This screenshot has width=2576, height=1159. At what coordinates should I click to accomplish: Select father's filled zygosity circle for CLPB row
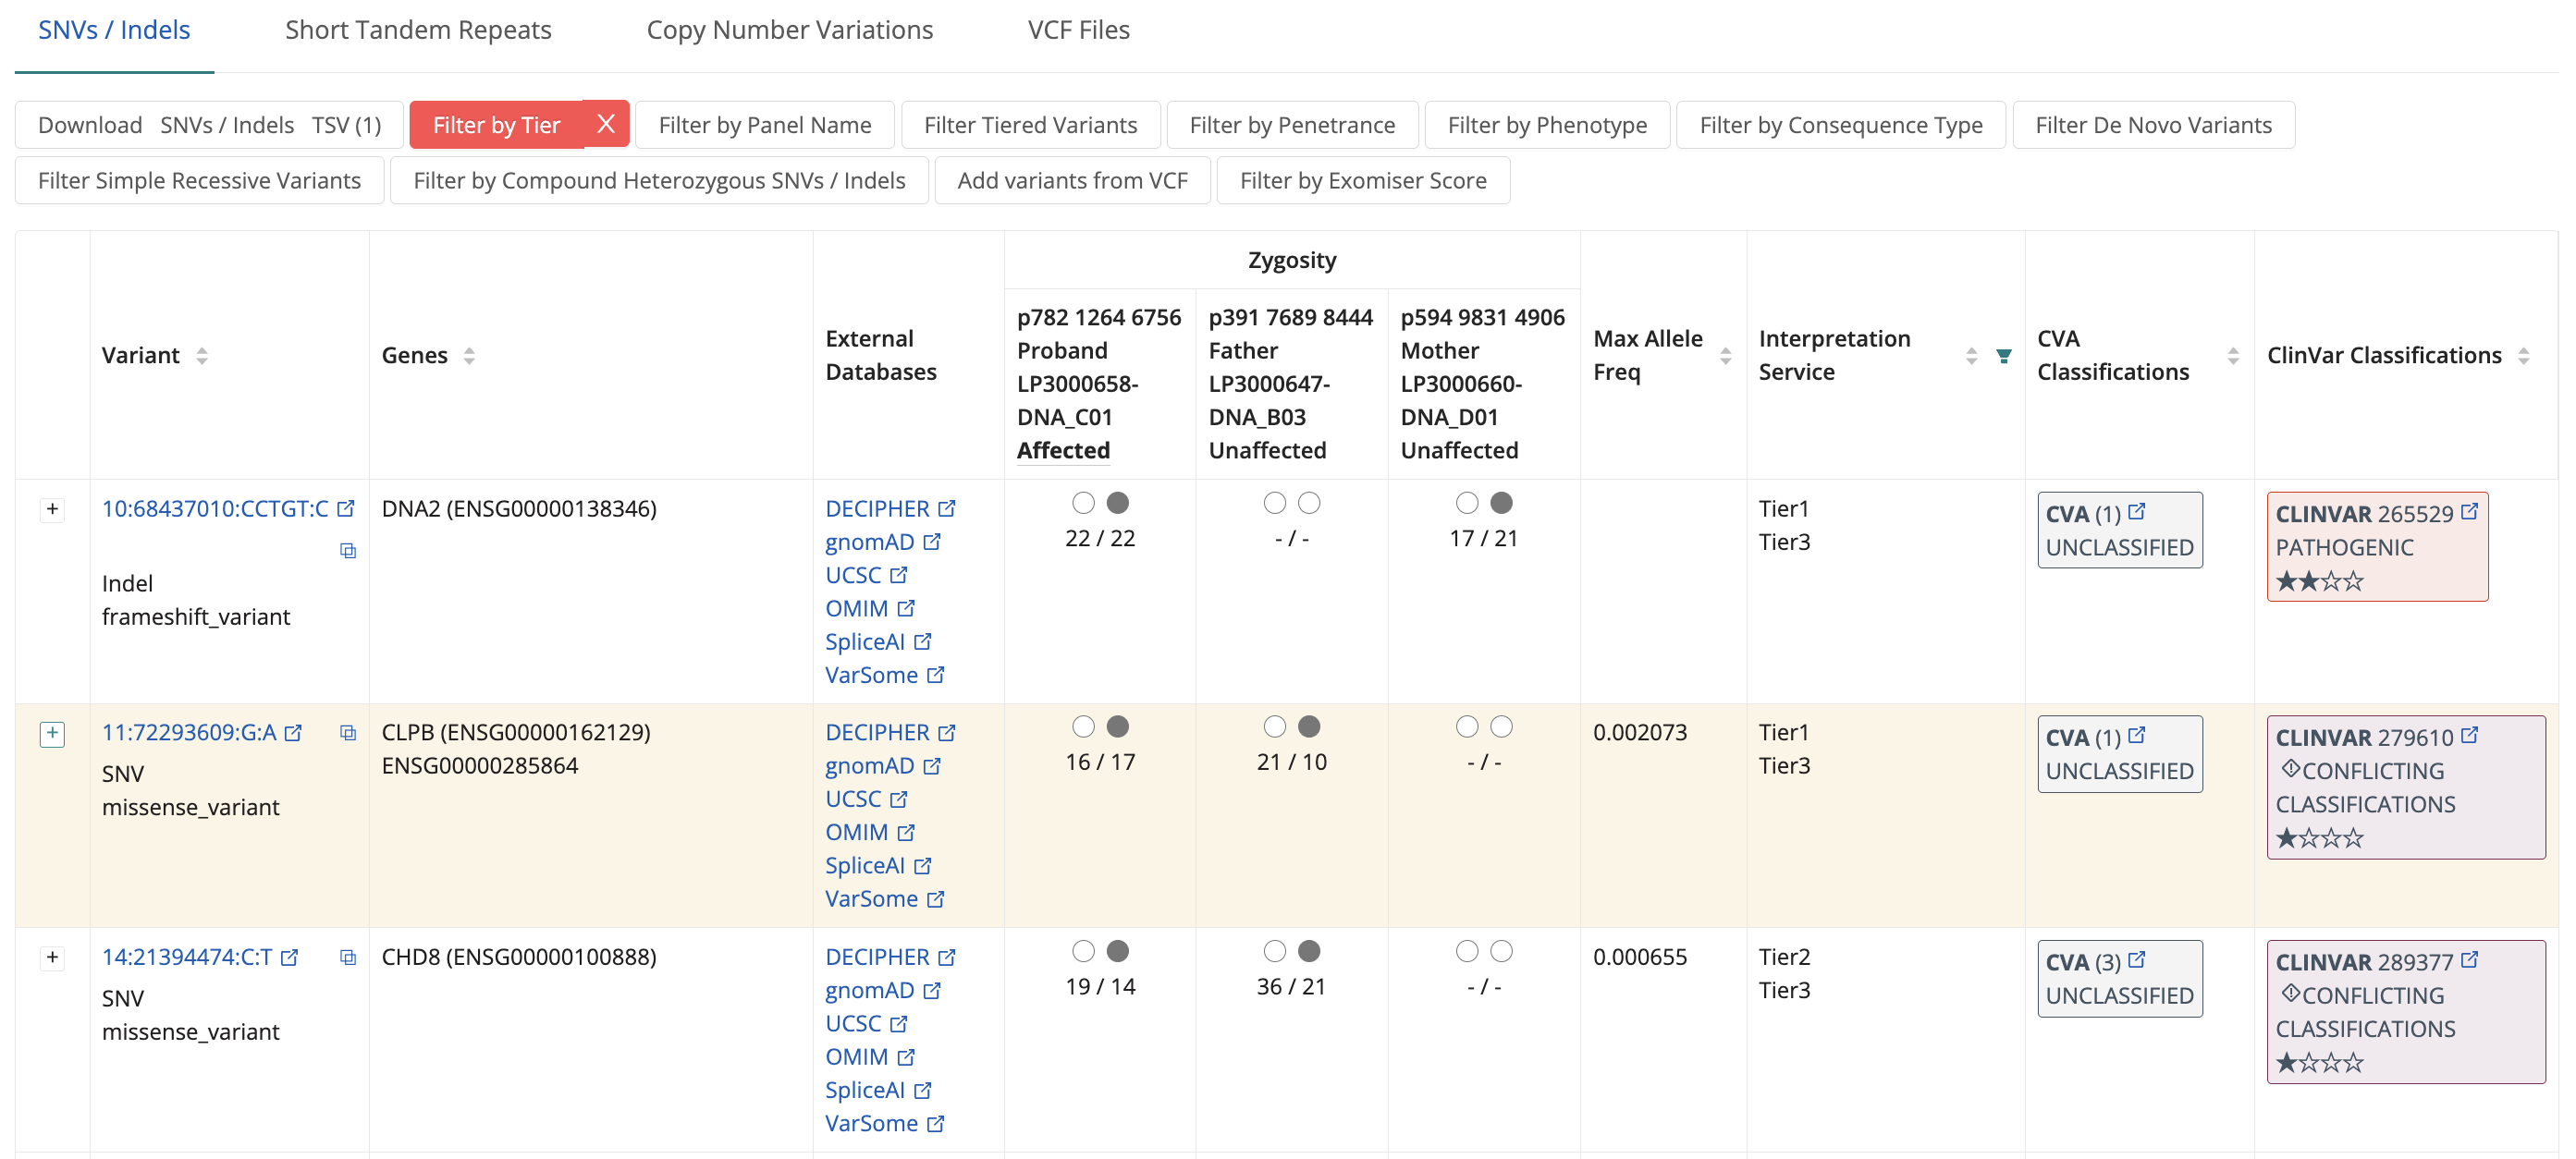click(1309, 727)
